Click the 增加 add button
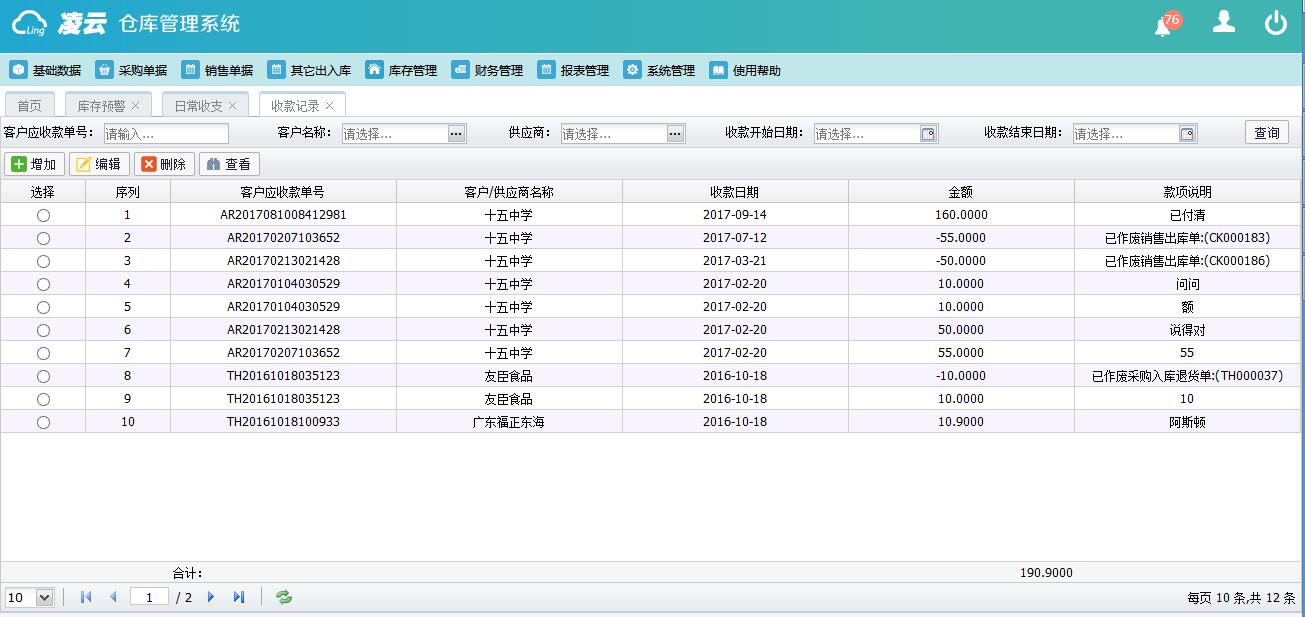The width and height of the screenshot is (1305, 617). click(34, 164)
